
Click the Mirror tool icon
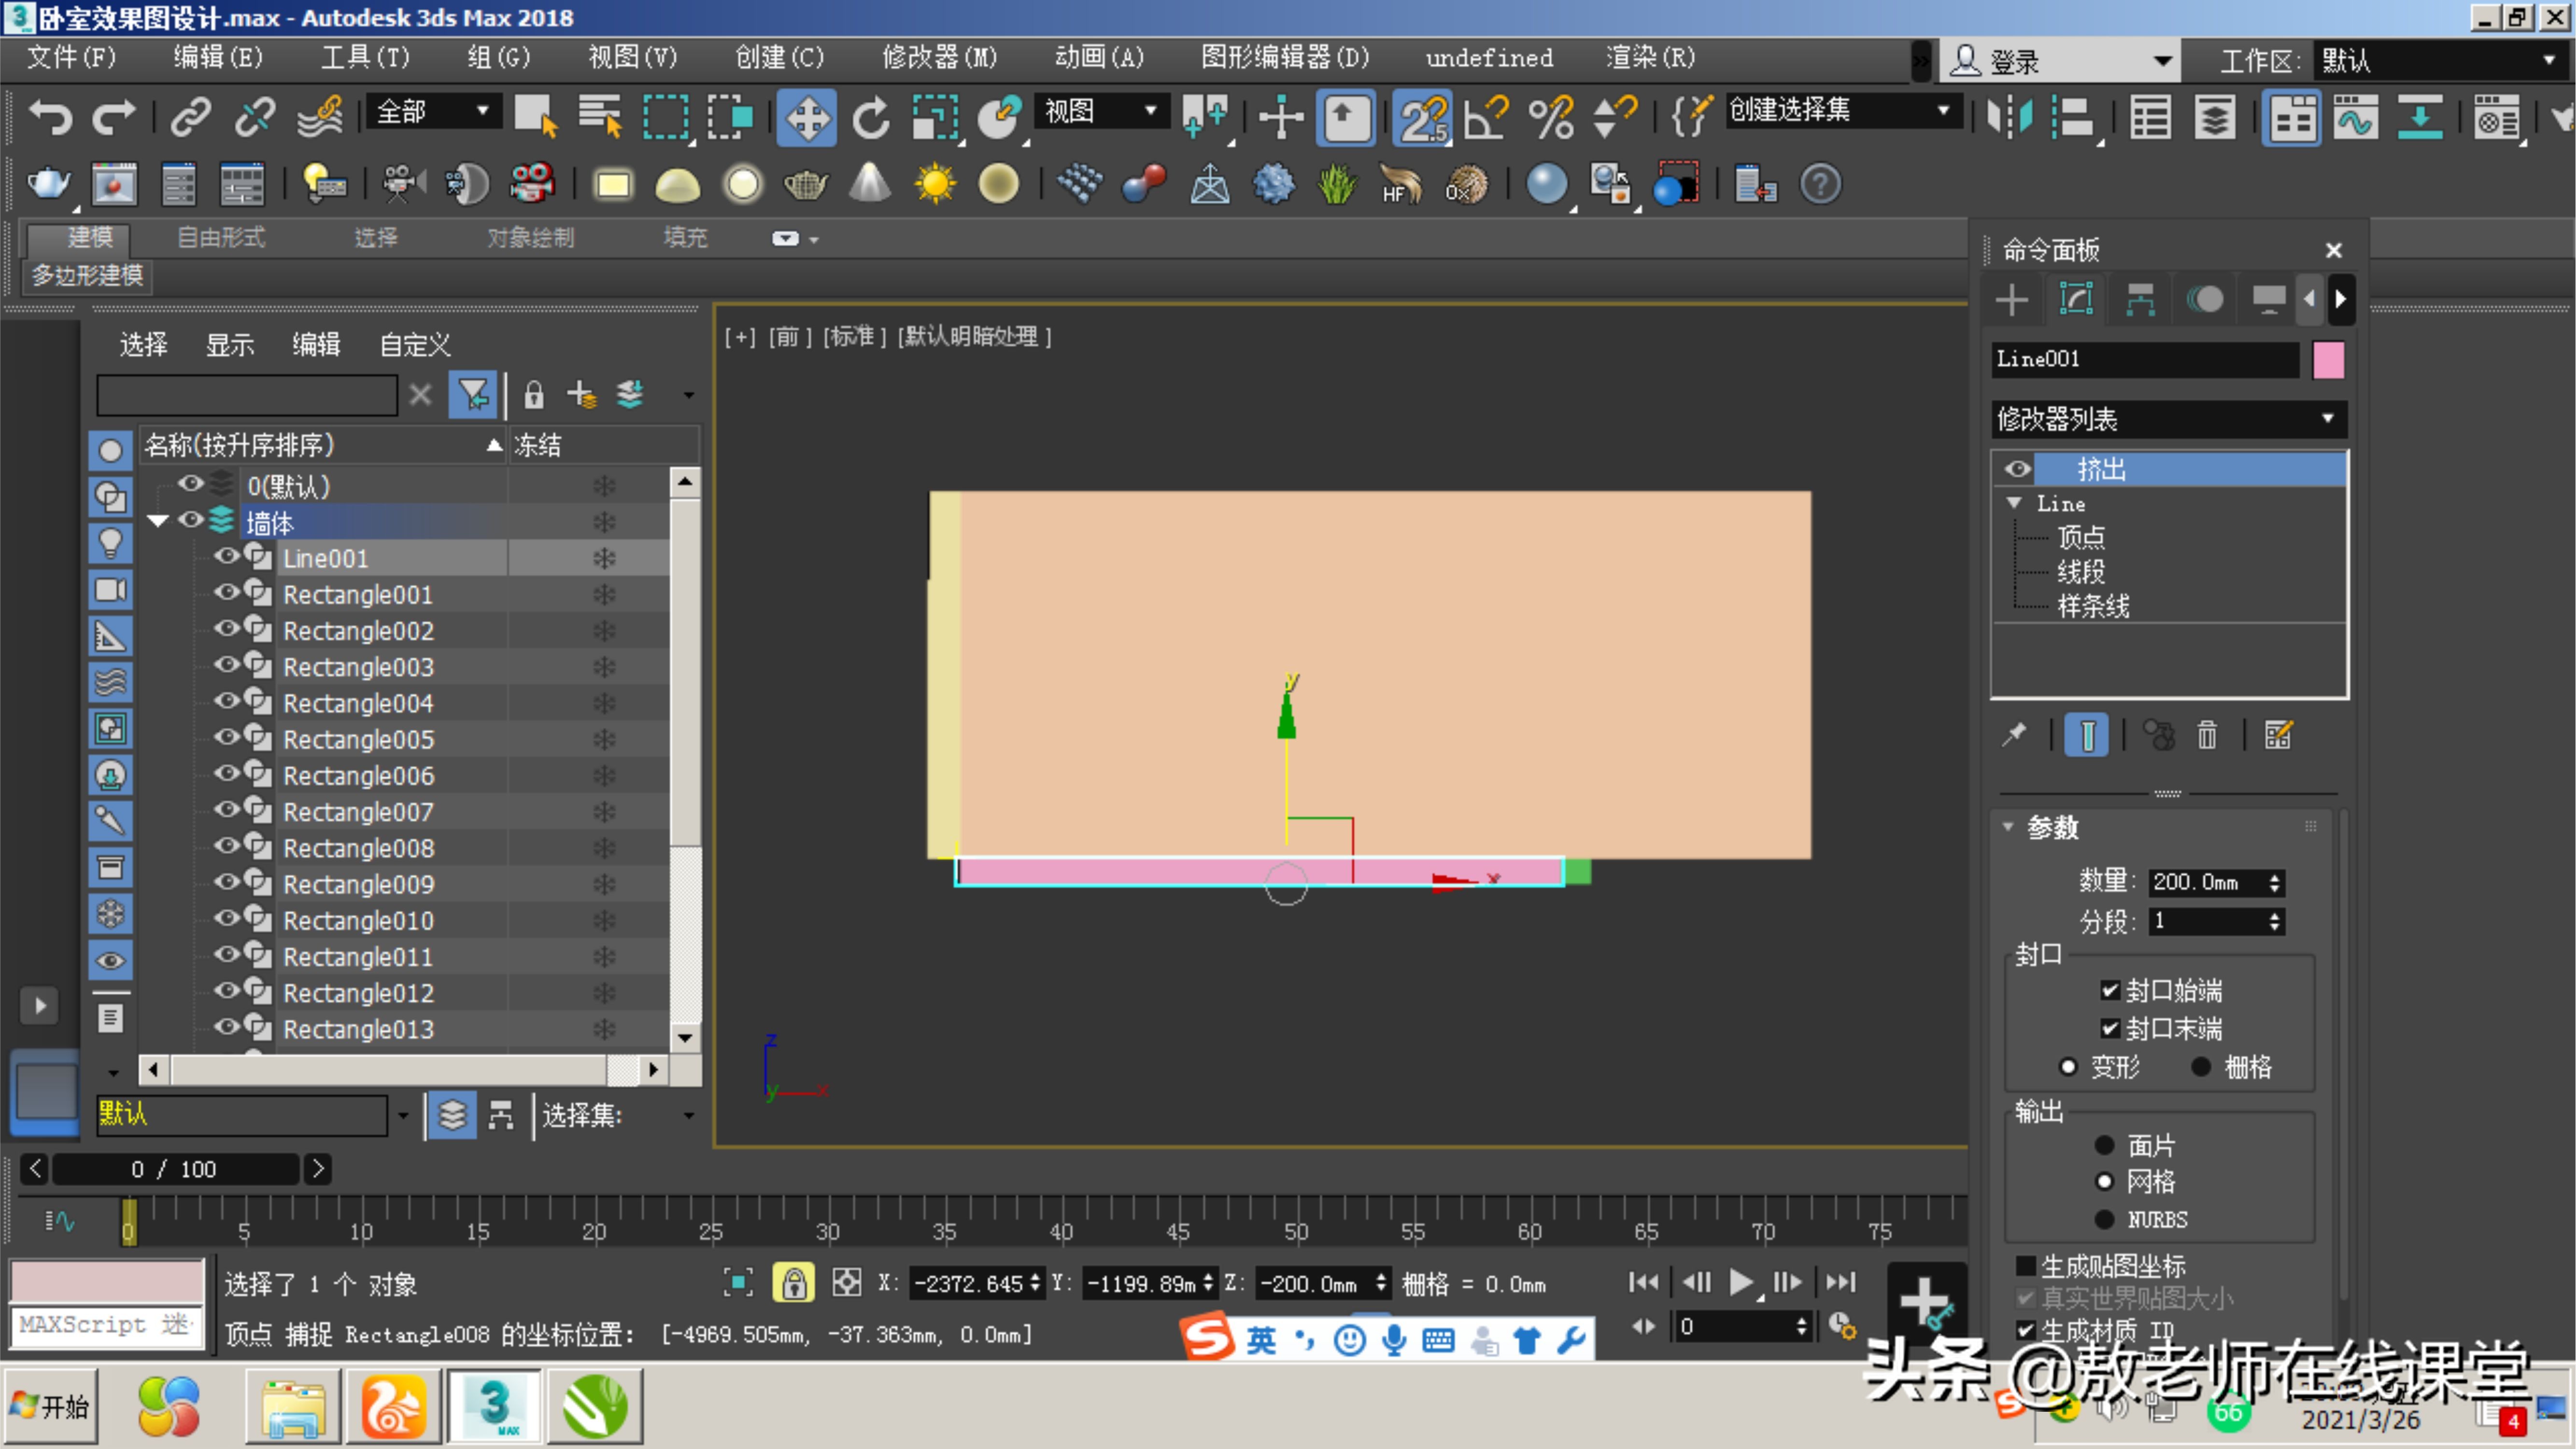(x=2011, y=117)
